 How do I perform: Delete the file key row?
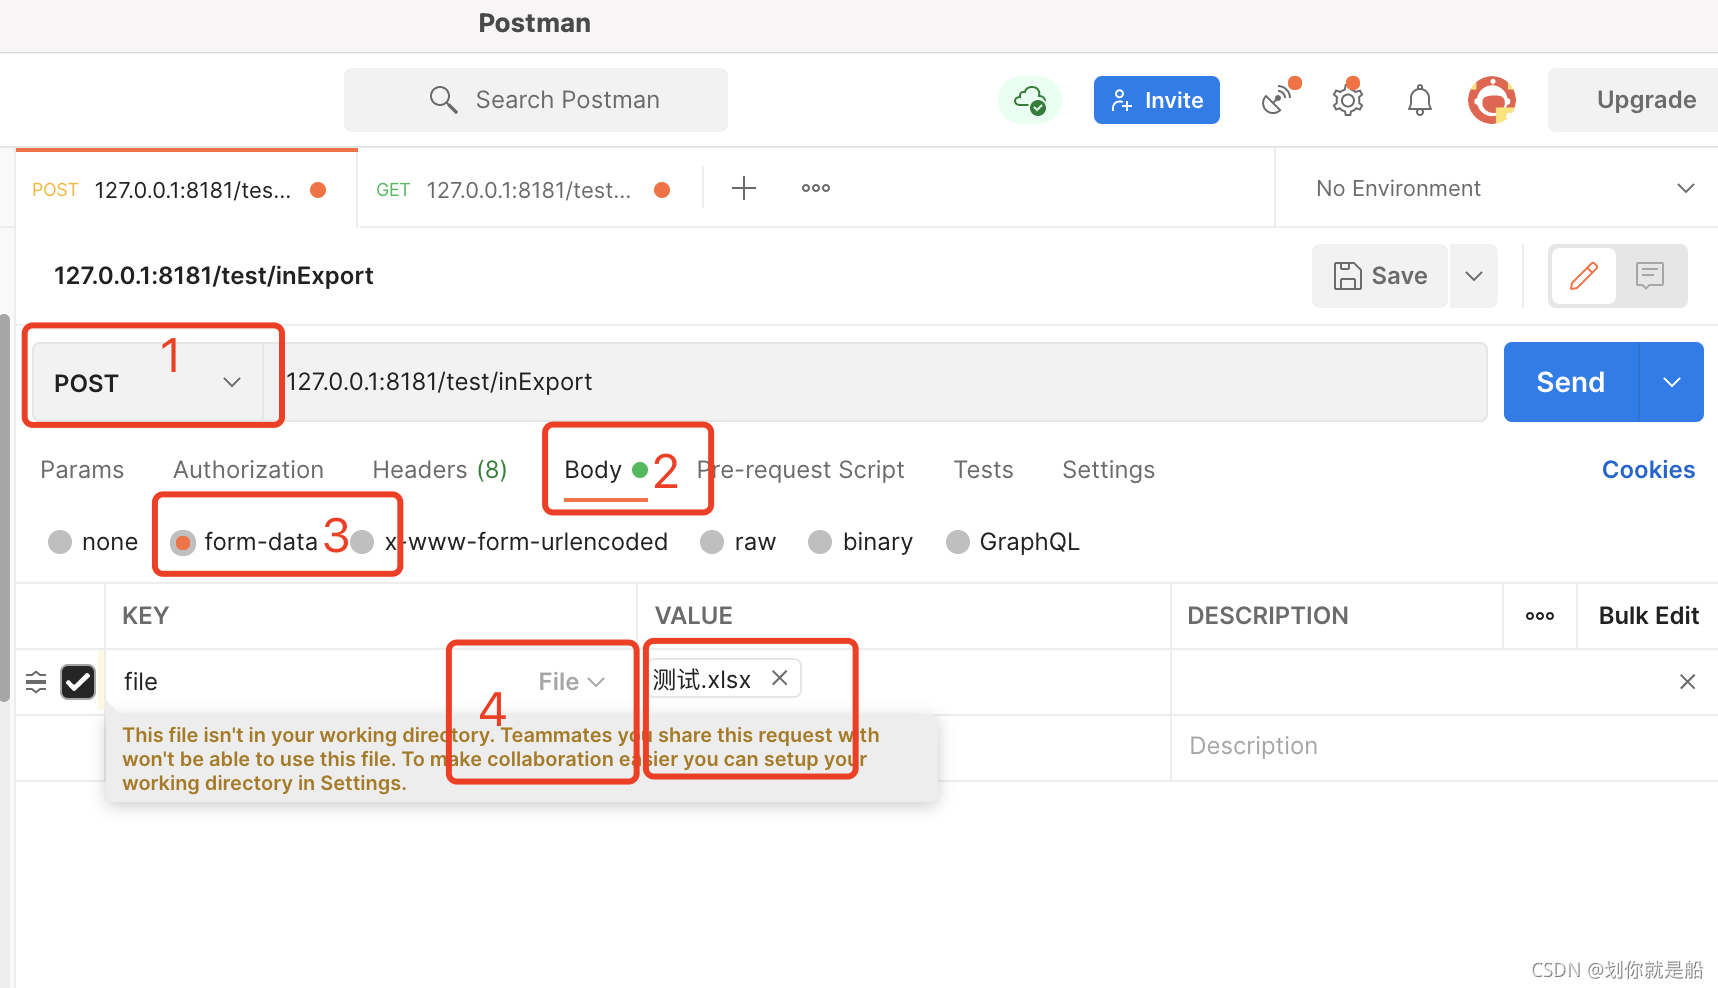click(x=1687, y=682)
